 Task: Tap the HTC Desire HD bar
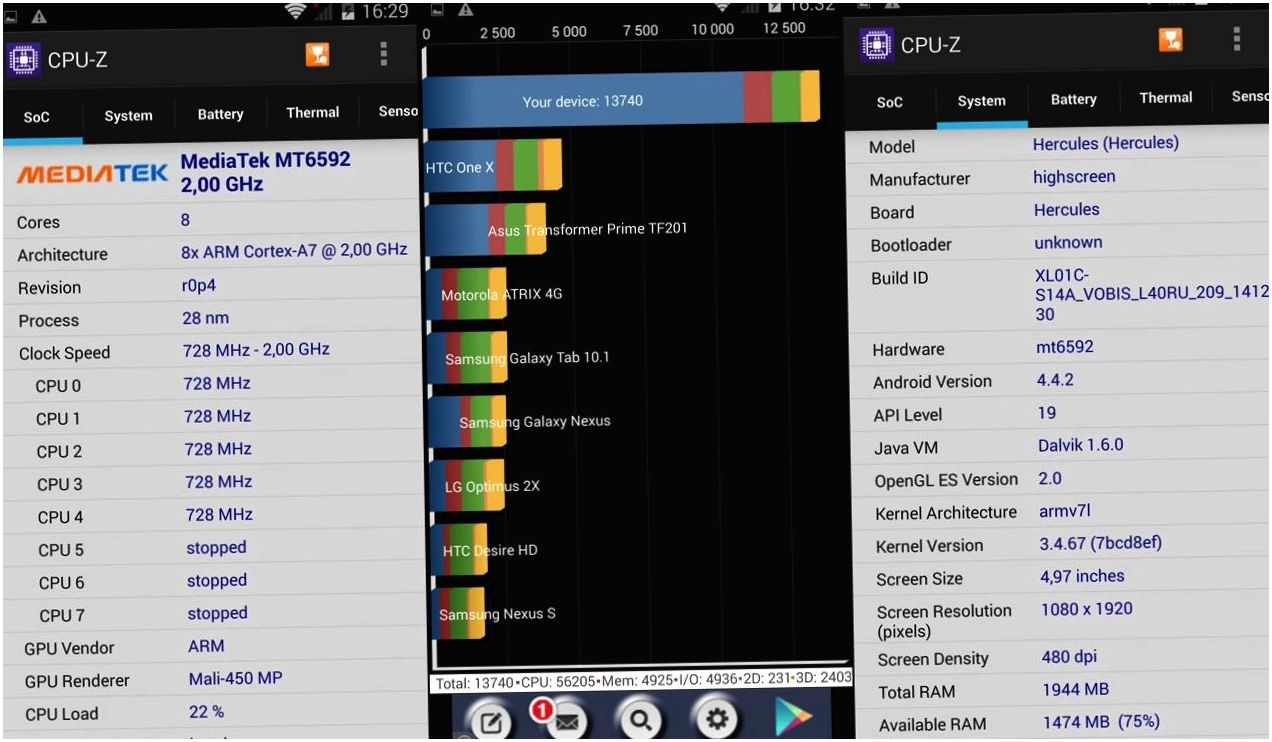click(459, 550)
